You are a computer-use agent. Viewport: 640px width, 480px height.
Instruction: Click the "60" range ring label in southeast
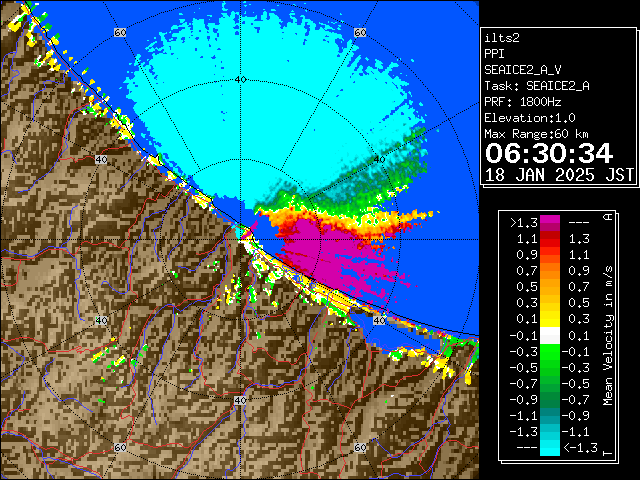[x=360, y=447]
